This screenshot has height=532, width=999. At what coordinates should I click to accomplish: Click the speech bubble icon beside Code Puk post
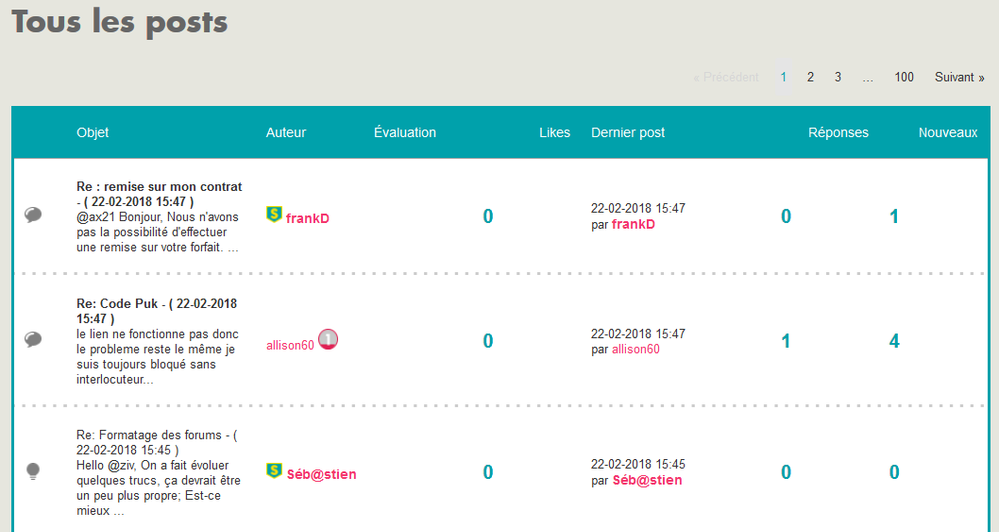pos(33,340)
